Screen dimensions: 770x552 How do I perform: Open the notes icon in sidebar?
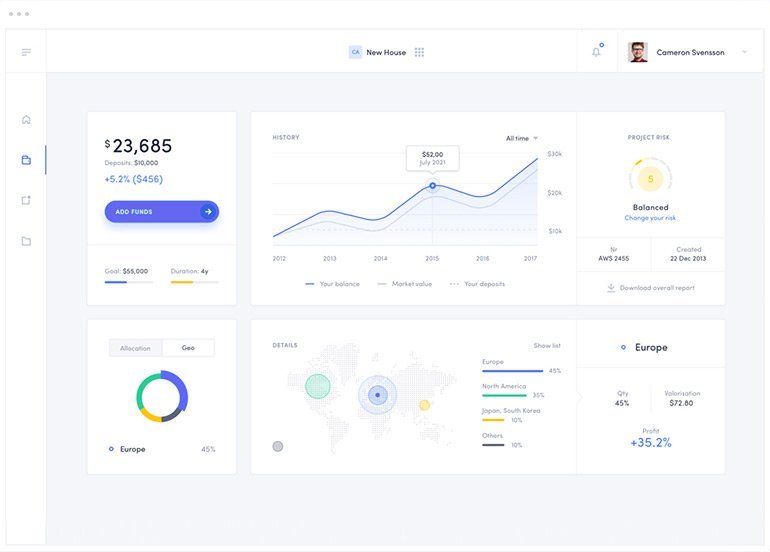(x=26, y=200)
